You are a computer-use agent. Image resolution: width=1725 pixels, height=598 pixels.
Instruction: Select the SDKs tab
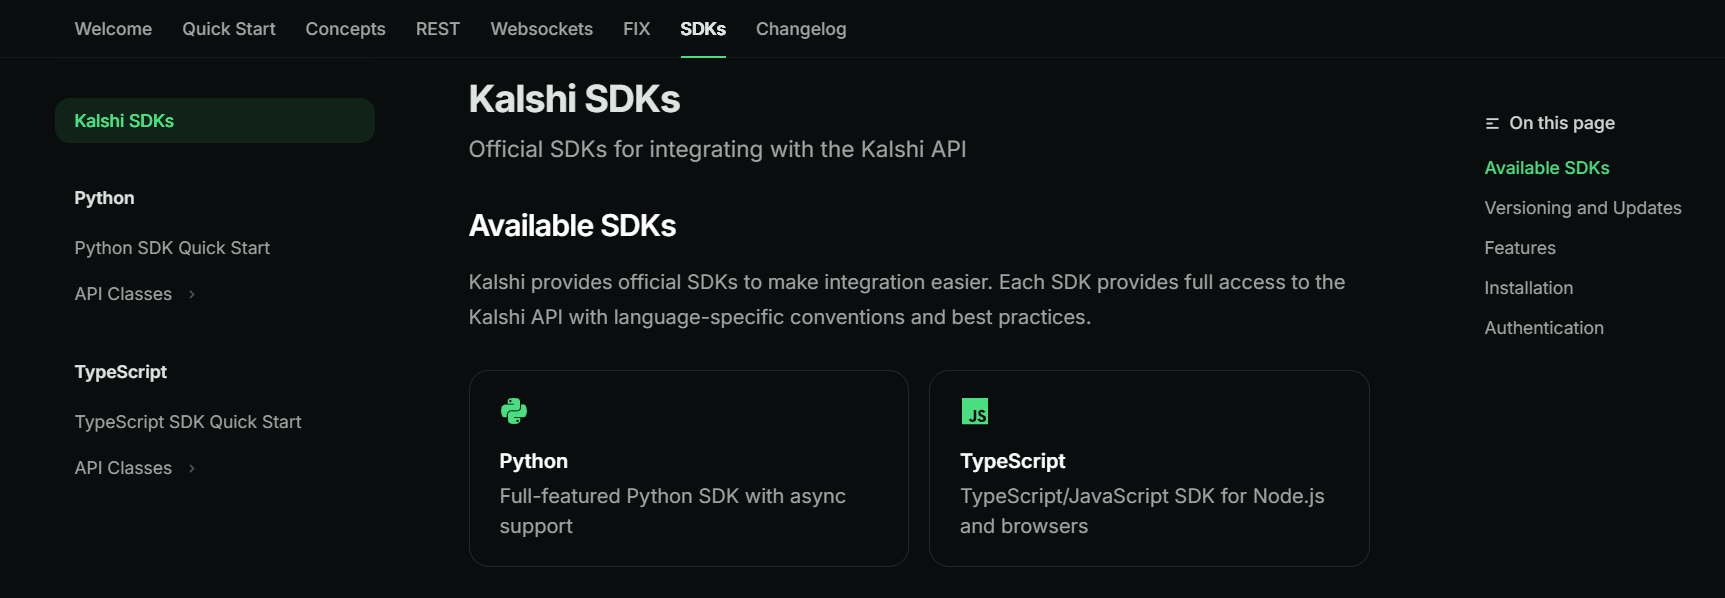(703, 29)
